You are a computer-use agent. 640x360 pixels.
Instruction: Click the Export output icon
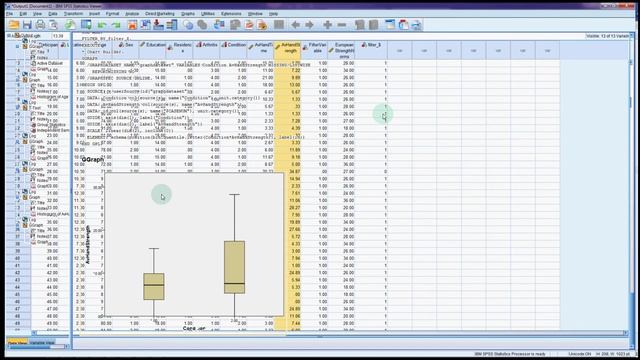(x=70, y=25)
